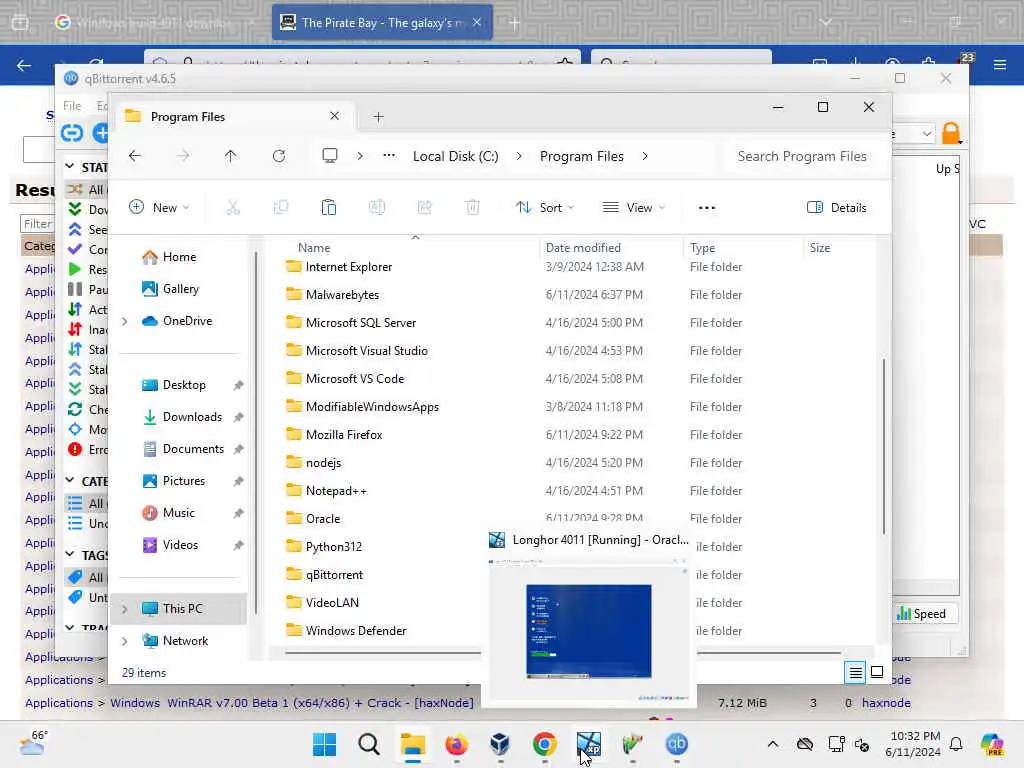Image resolution: width=1024 pixels, height=768 pixels.
Task: Switch to details list view icon
Action: coord(856,672)
